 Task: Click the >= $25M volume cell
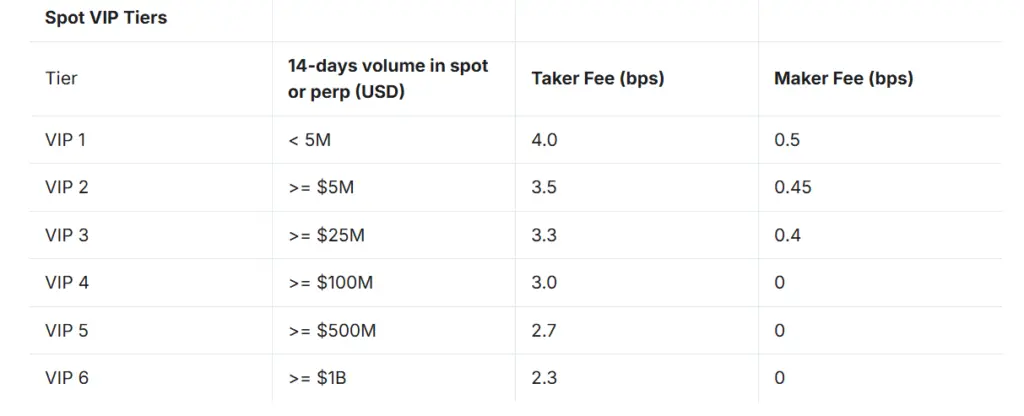pyautogui.click(x=327, y=235)
